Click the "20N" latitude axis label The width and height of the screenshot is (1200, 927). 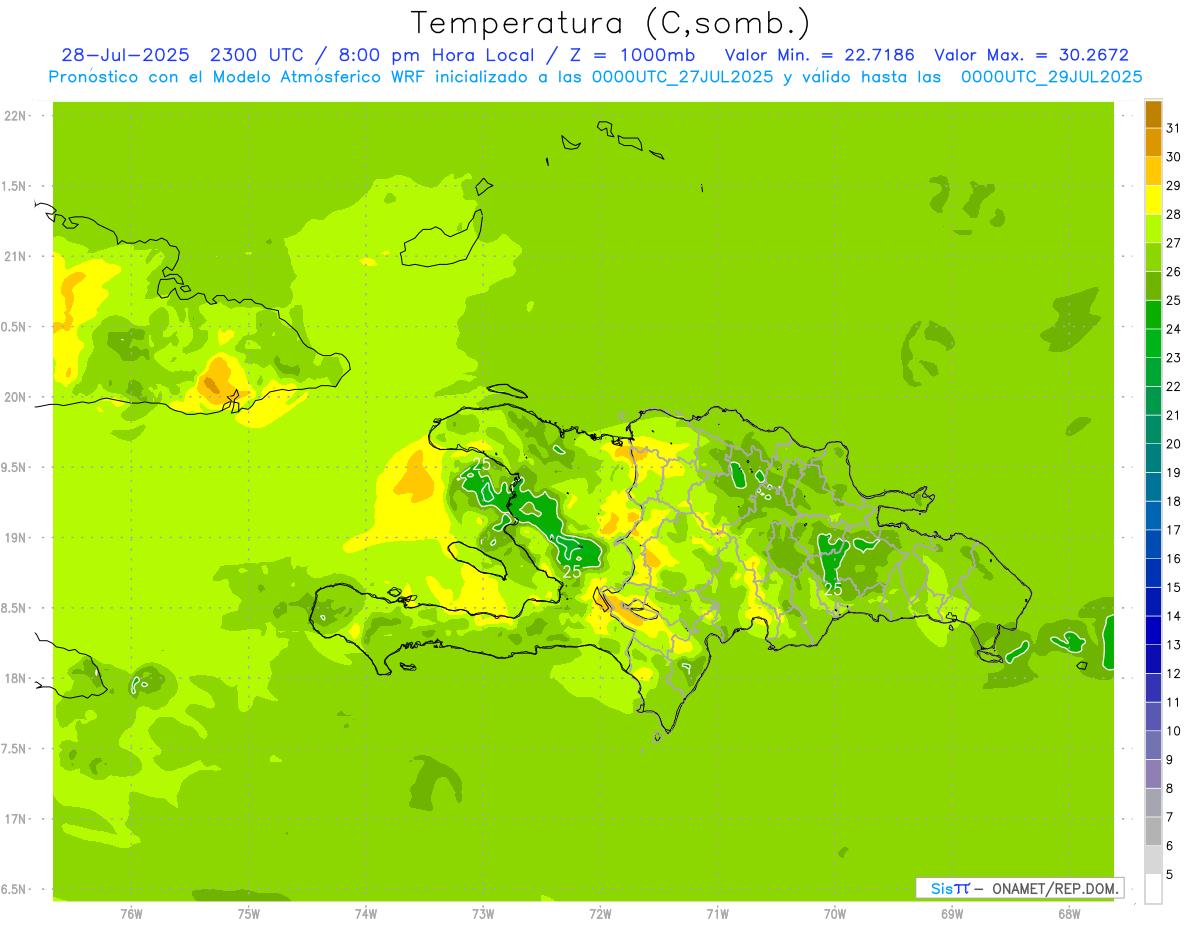16,397
